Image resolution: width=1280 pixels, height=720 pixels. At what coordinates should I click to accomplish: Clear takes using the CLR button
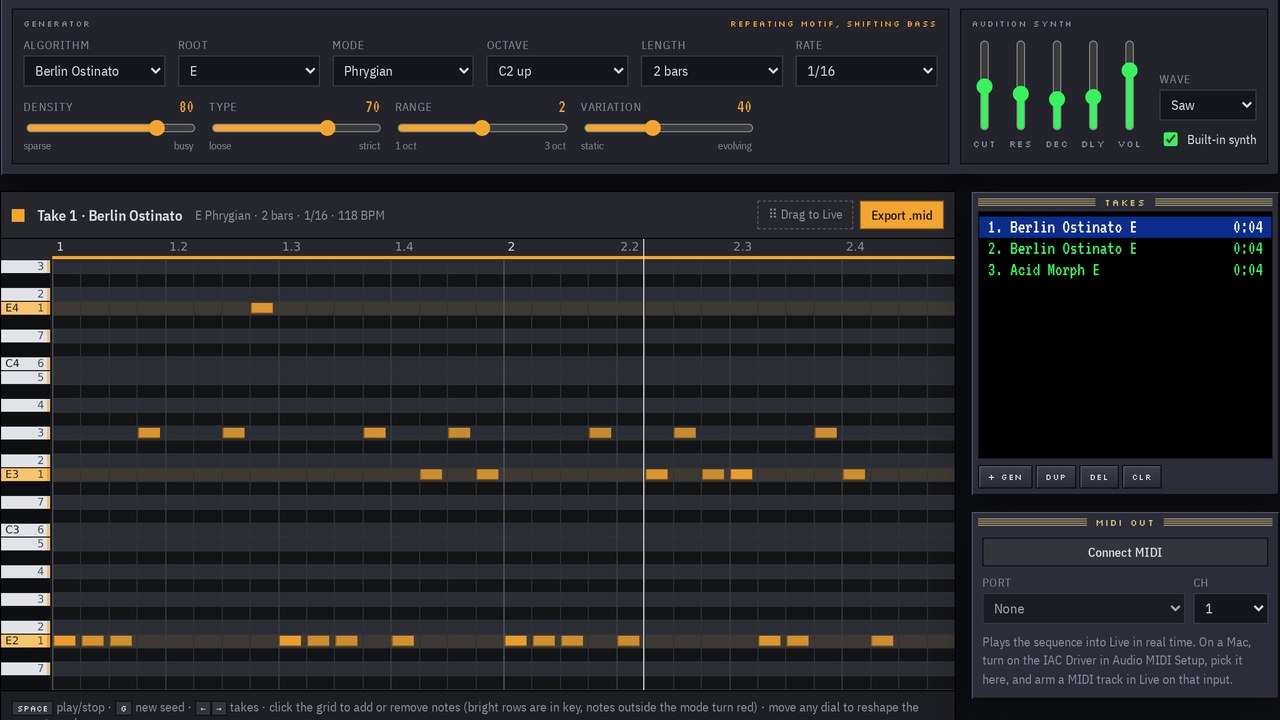[1142, 477]
